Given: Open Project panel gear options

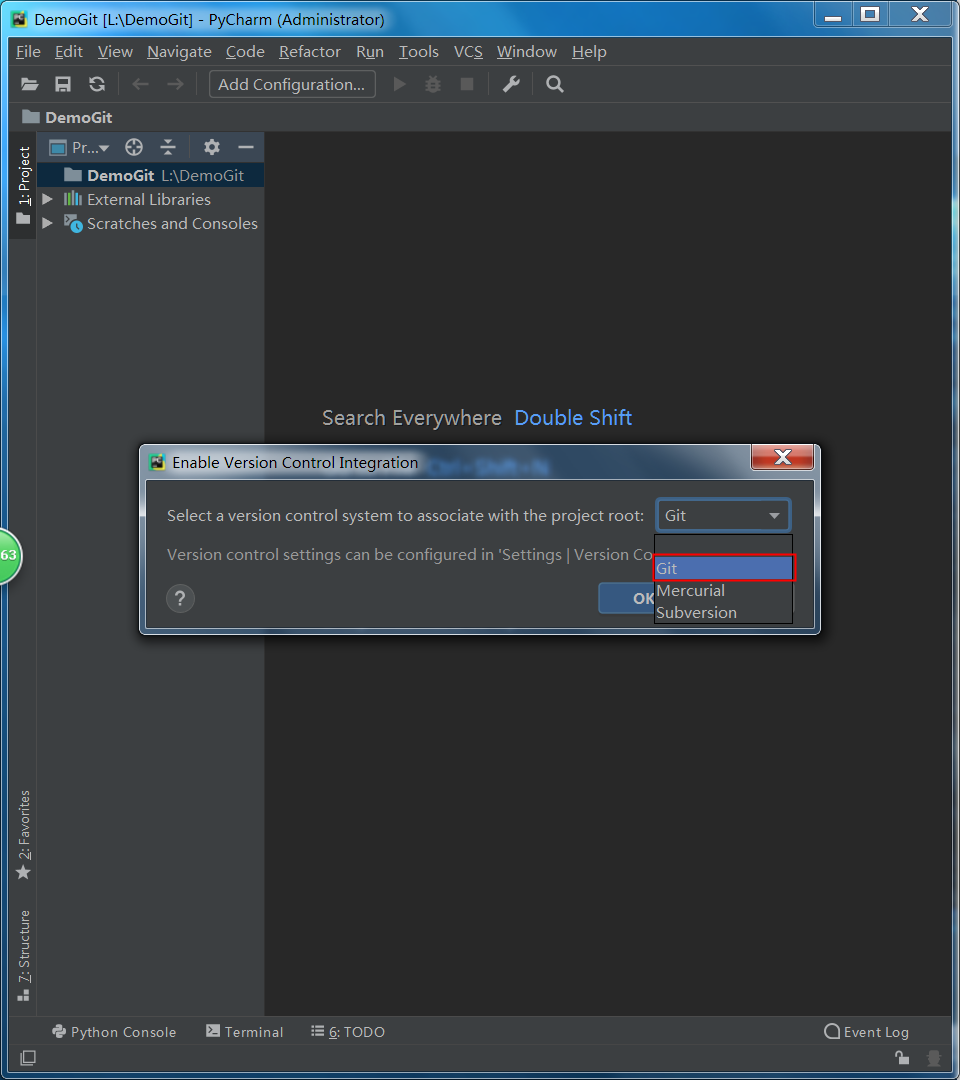Looking at the screenshot, I should pyautogui.click(x=211, y=147).
